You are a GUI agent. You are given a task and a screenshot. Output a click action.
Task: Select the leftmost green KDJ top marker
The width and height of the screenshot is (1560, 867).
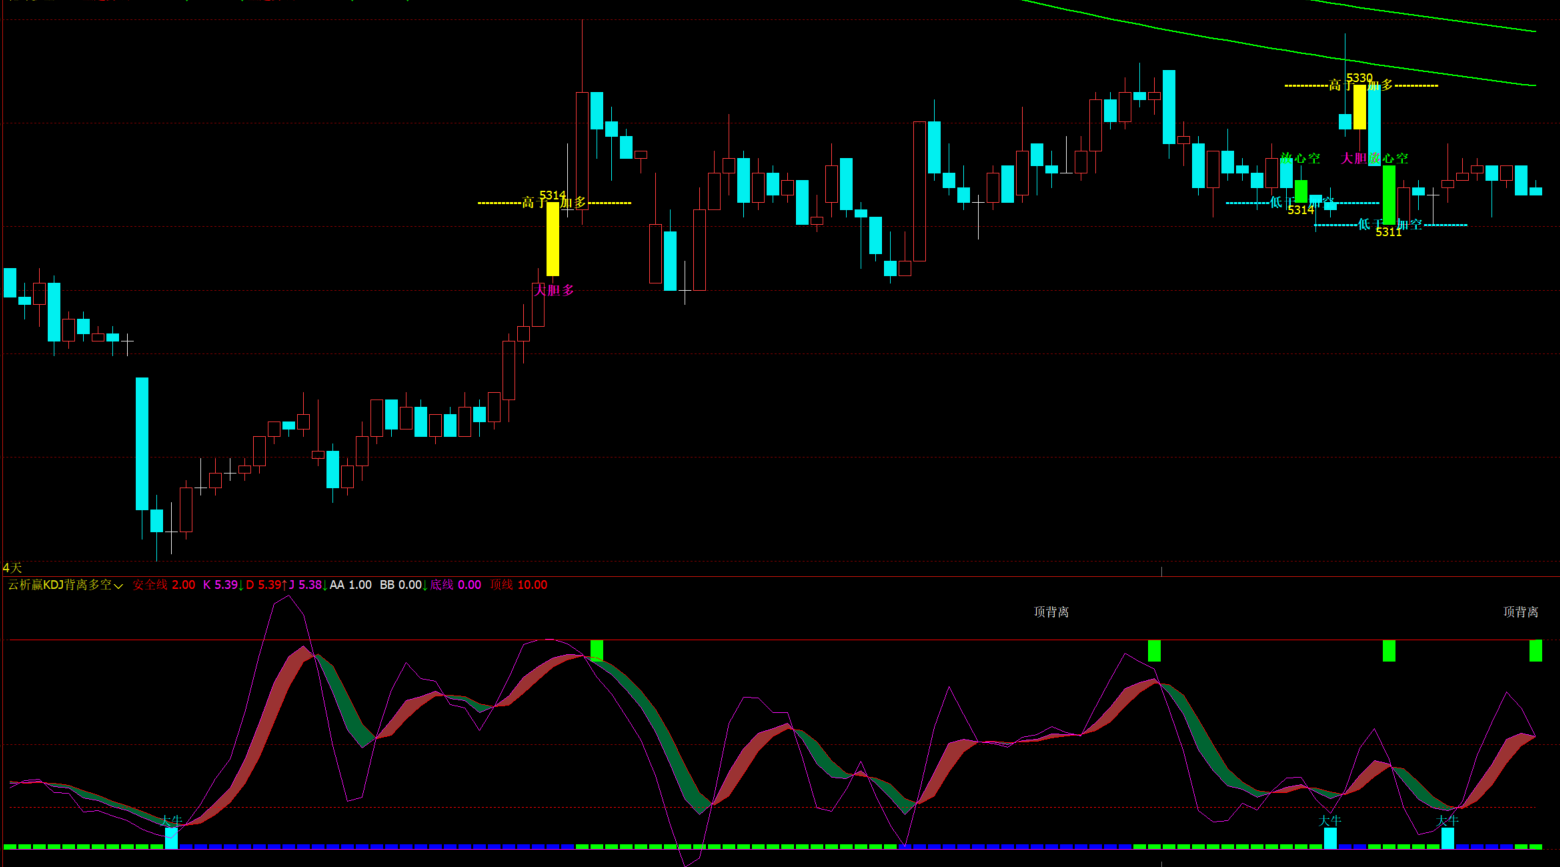coord(597,651)
